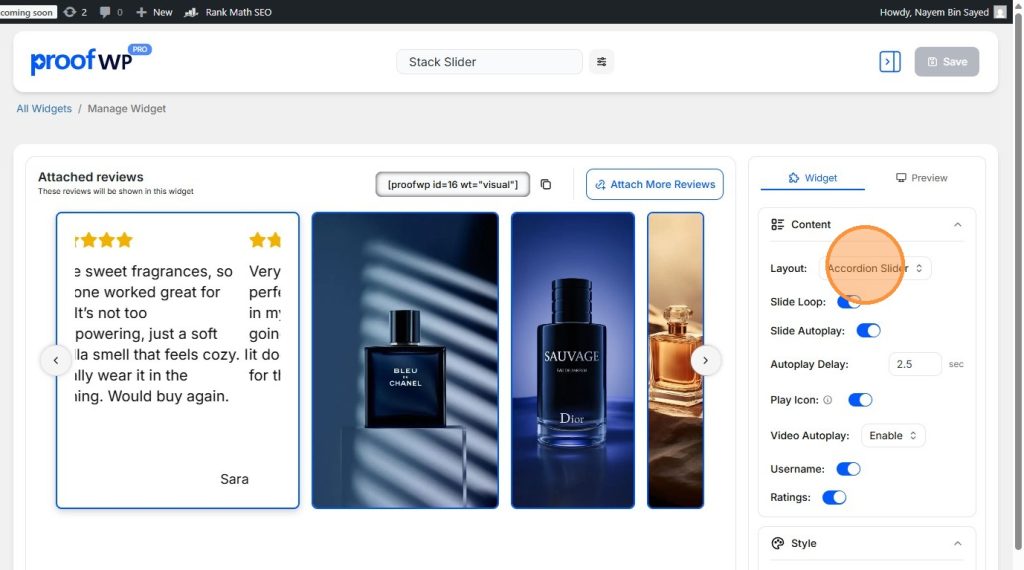Click the Autoplay Delay value field
This screenshot has width=1024, height=570.
(x=914, y=364)
